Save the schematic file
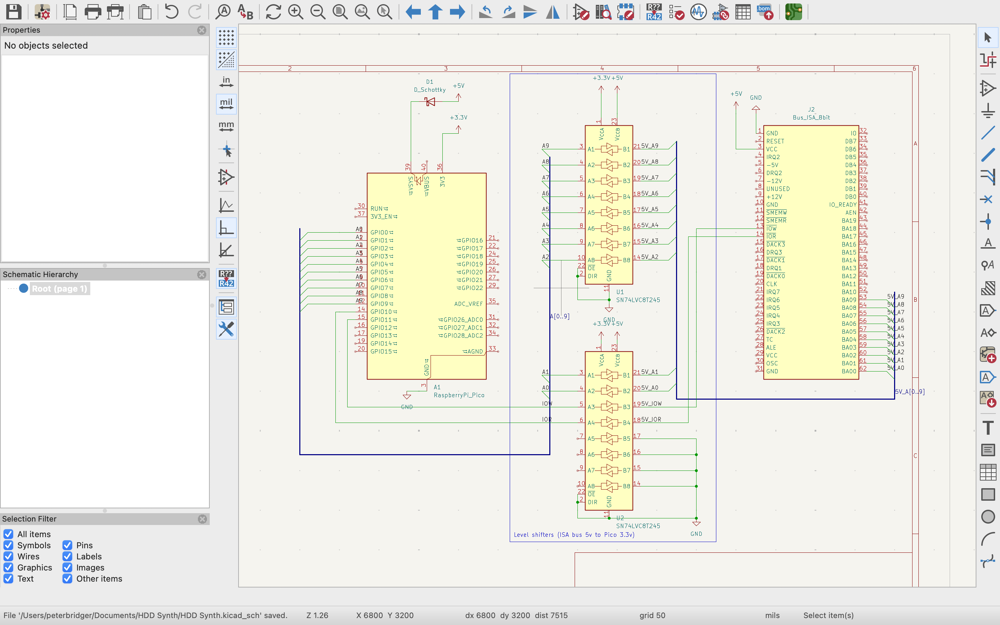1000x625 pixels. pyautogui.click(x=14, y=12)
